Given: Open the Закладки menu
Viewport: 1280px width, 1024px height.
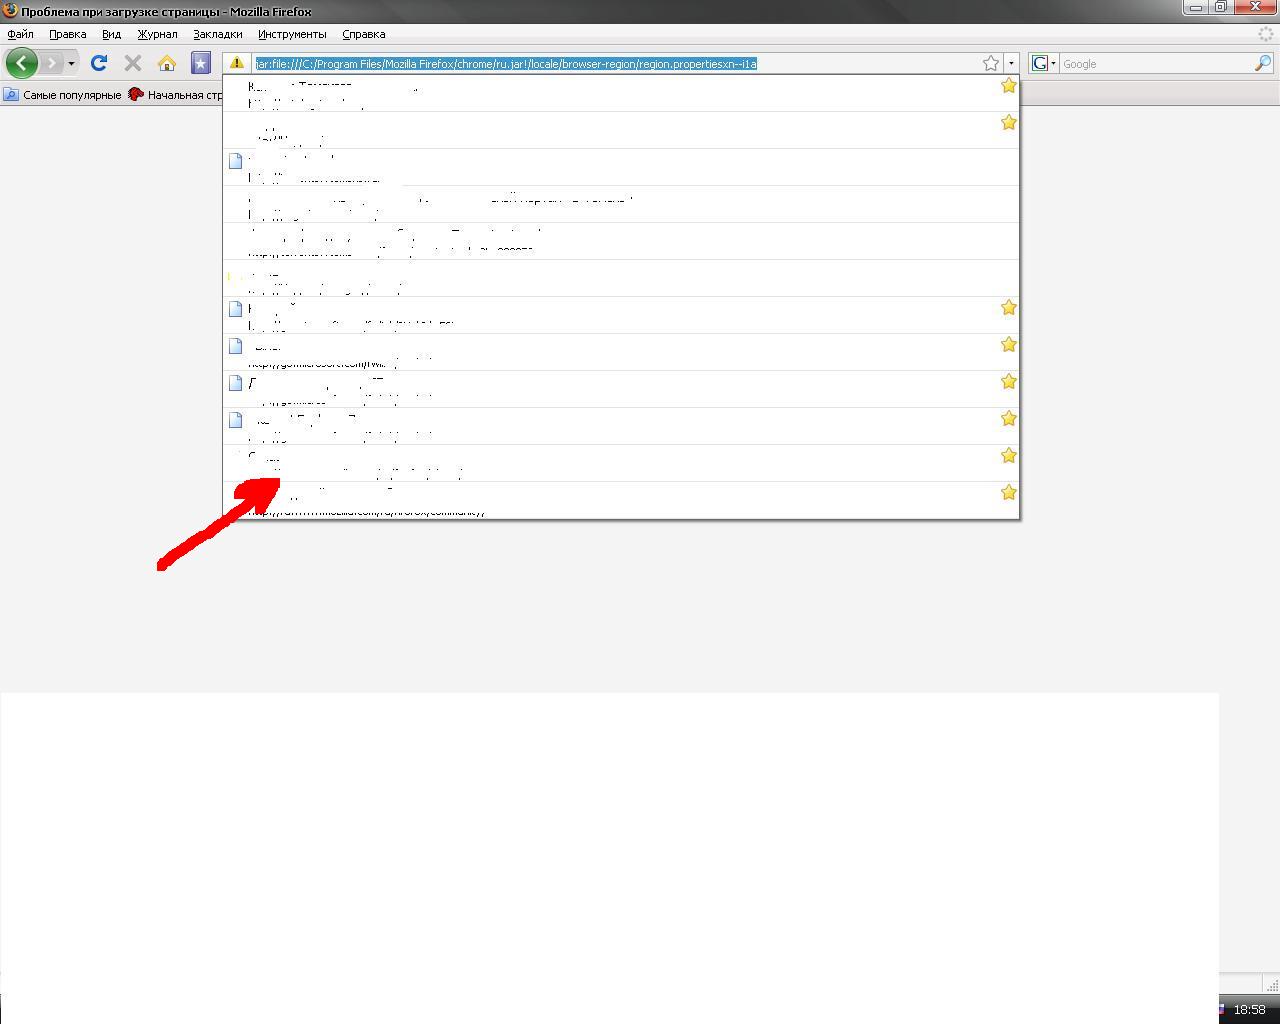Looking at the screenshot, I should (x=218, y=34).
